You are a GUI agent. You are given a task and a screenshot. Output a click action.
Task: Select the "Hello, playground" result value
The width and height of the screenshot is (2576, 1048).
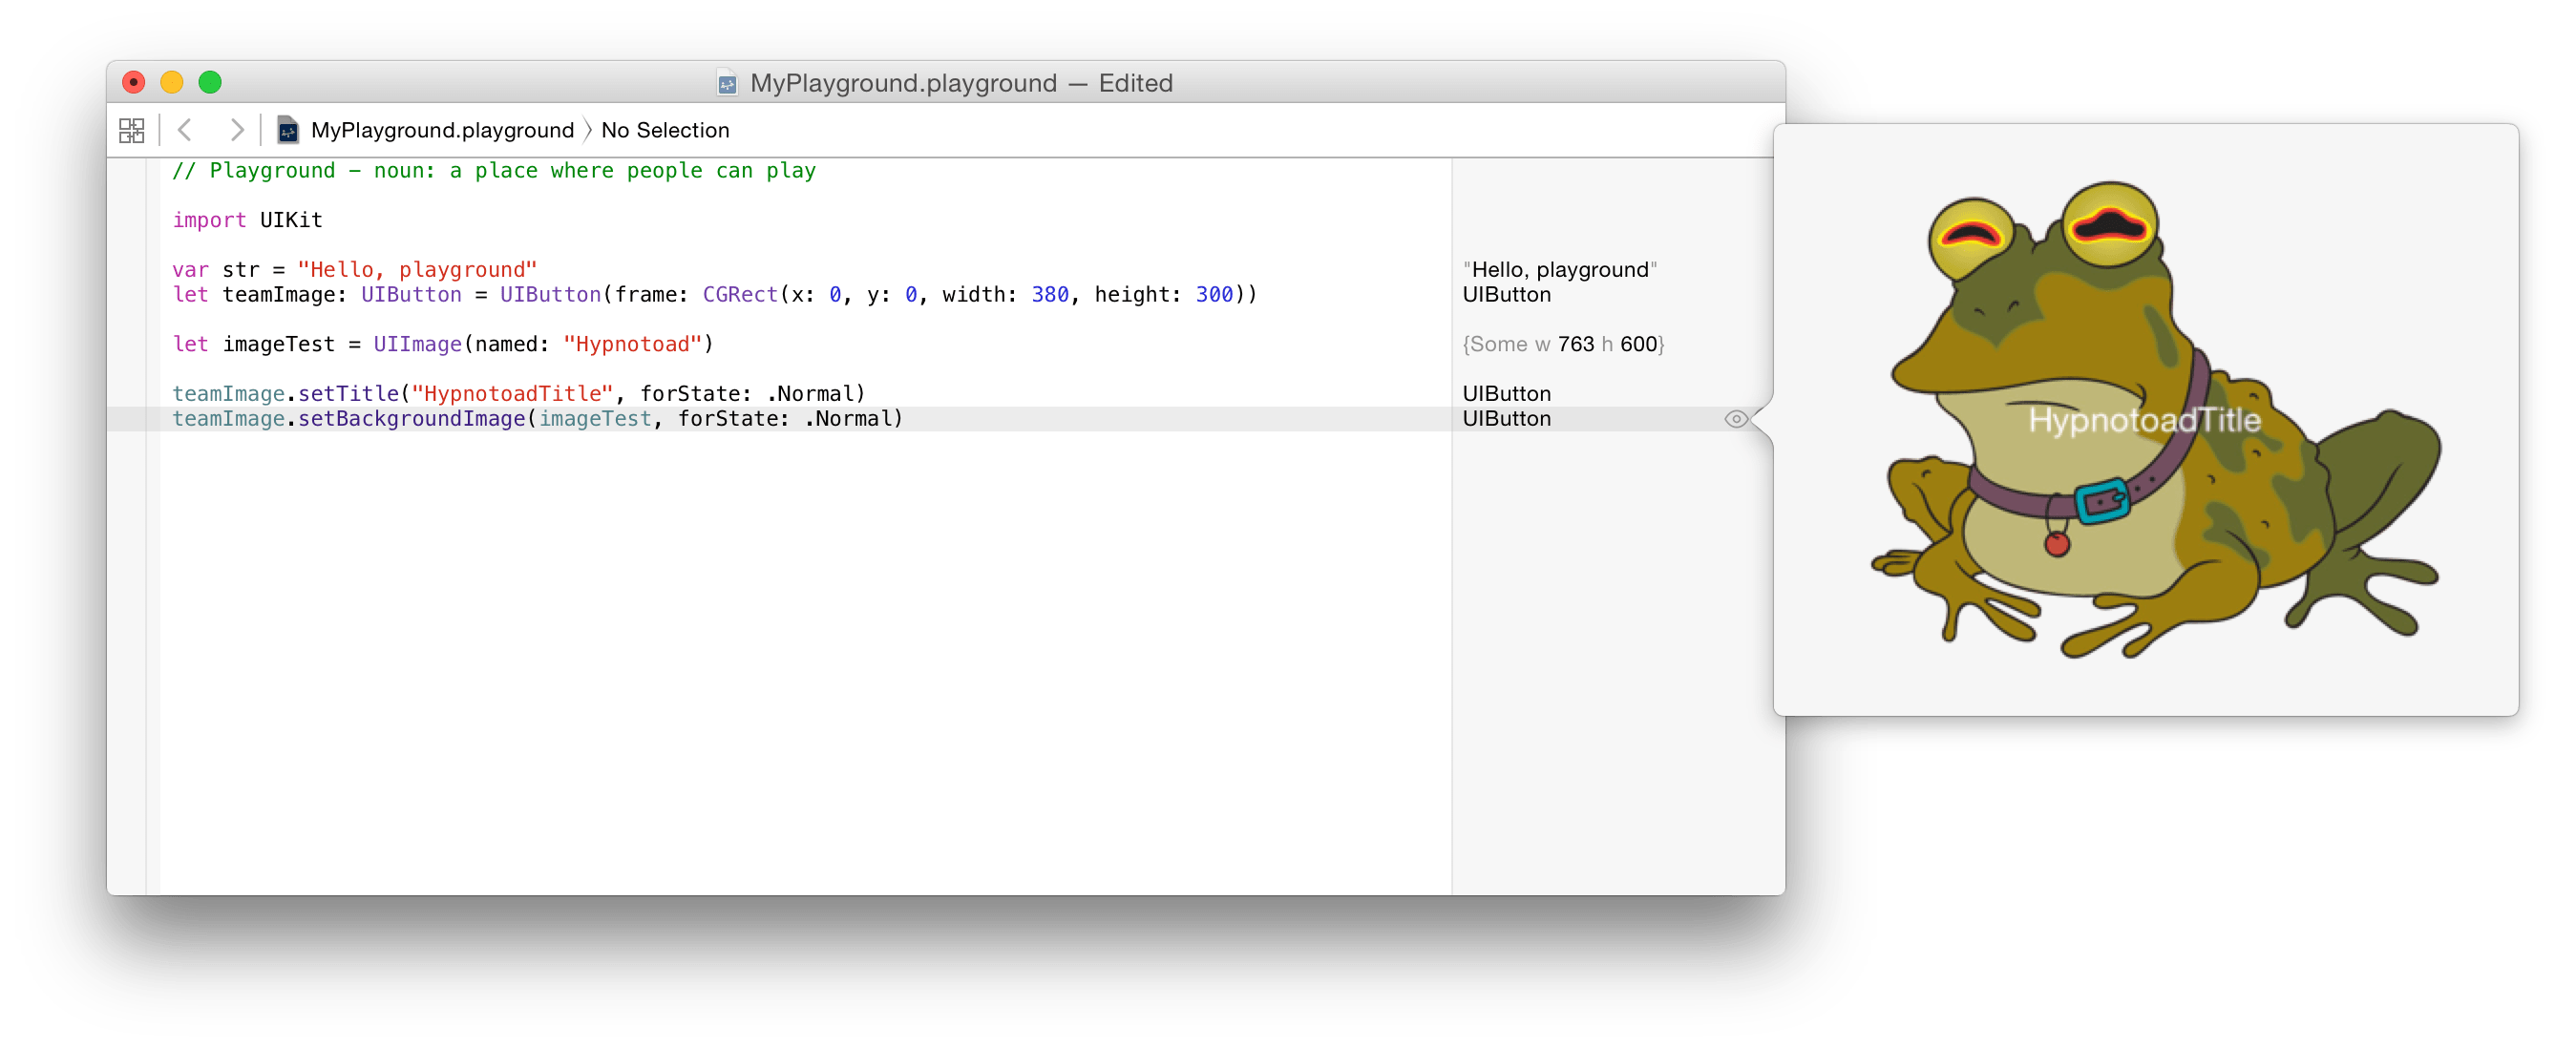[1560, 269]
